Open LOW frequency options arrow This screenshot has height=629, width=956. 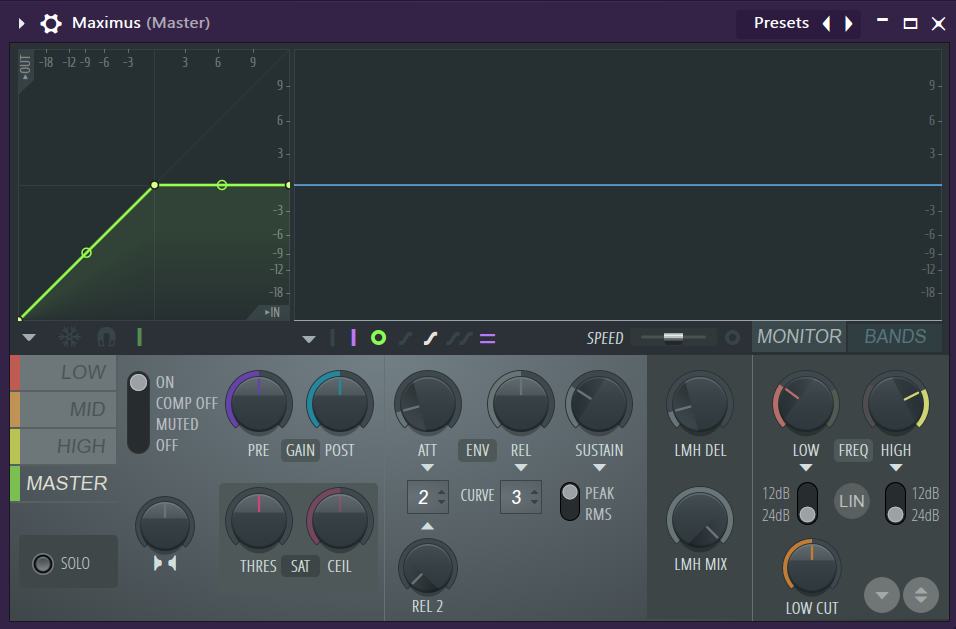point(805,467)
